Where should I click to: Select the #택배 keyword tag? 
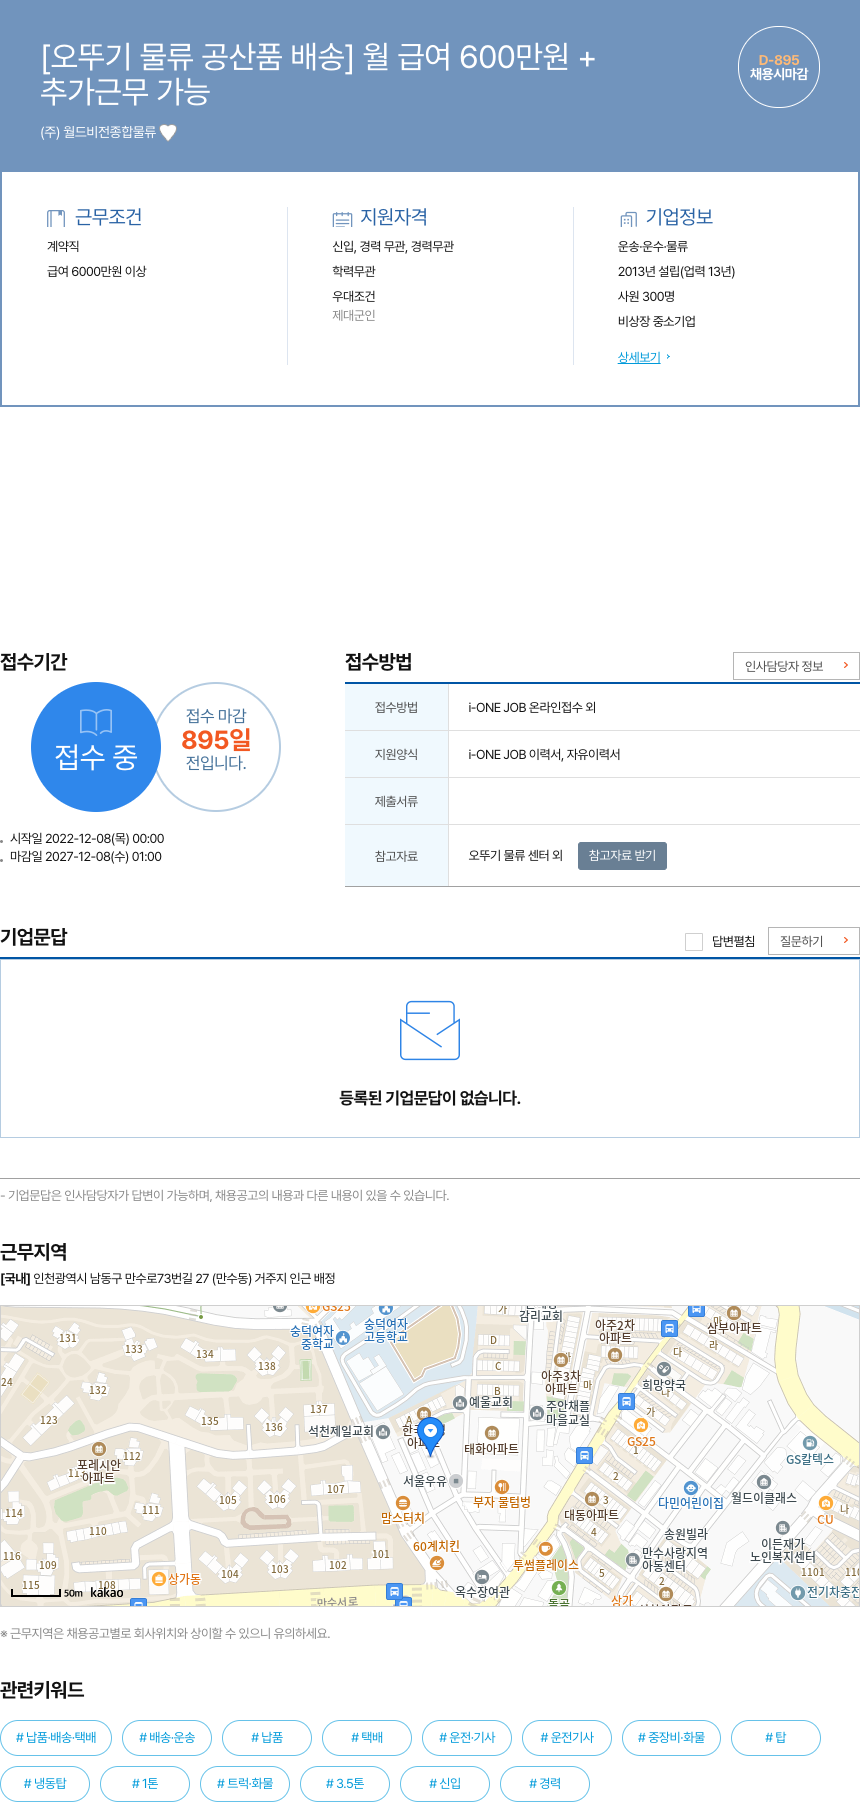[x=367, y=1737]
